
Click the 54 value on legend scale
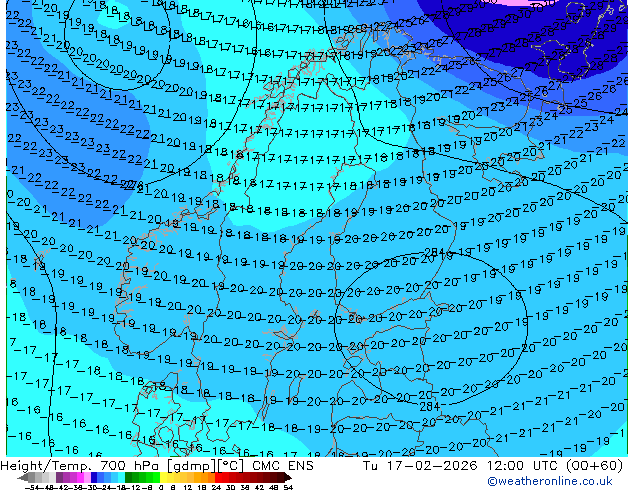(288, 487)
